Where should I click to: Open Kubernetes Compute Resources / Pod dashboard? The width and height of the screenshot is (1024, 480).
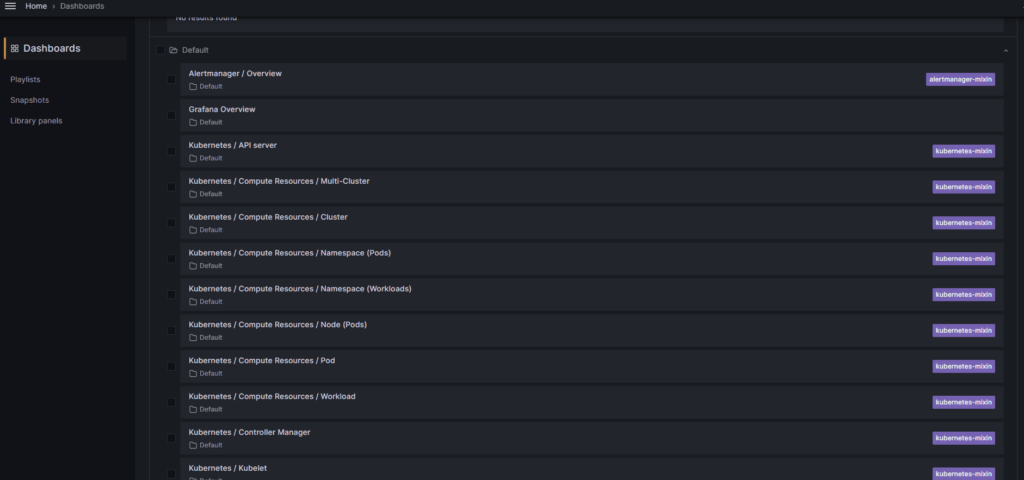262,360
